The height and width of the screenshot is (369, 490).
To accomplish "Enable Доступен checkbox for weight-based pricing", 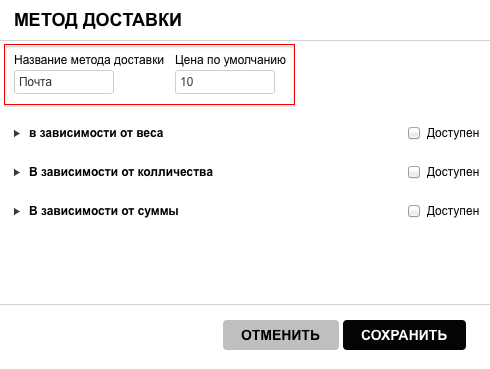I will coord(414,133).
